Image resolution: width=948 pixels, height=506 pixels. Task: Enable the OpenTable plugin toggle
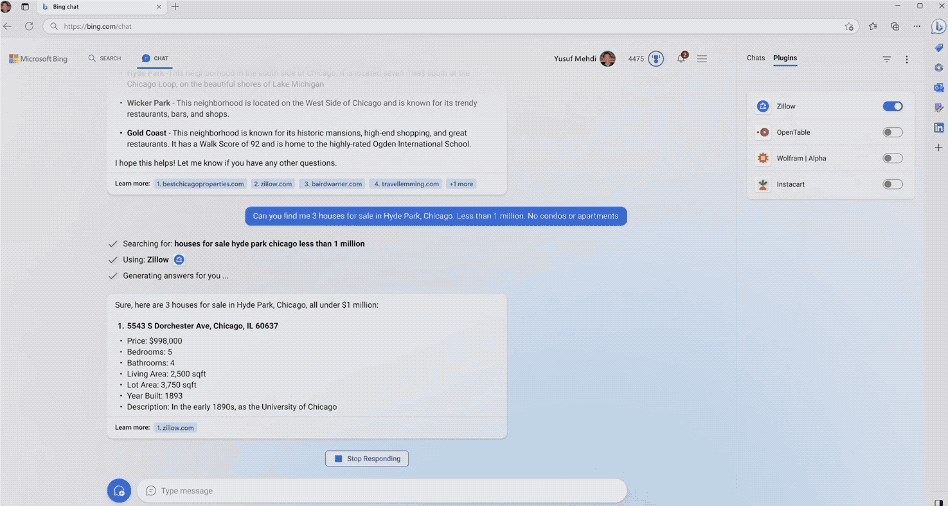892,132
